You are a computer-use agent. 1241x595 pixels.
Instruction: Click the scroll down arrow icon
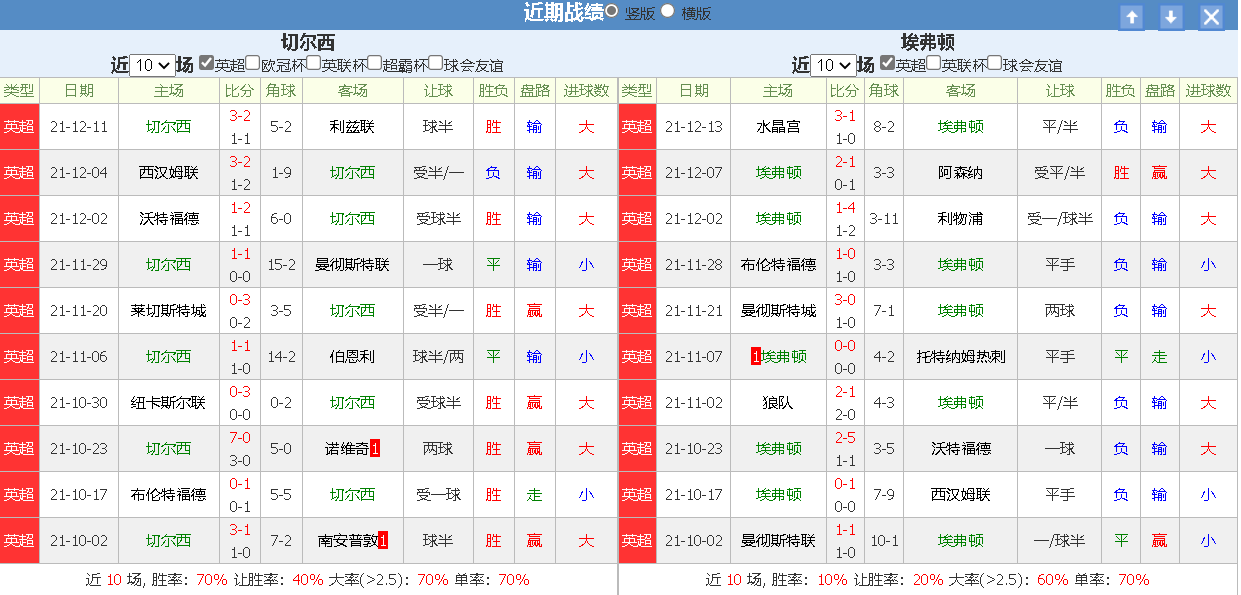[x=1171, y=17]
